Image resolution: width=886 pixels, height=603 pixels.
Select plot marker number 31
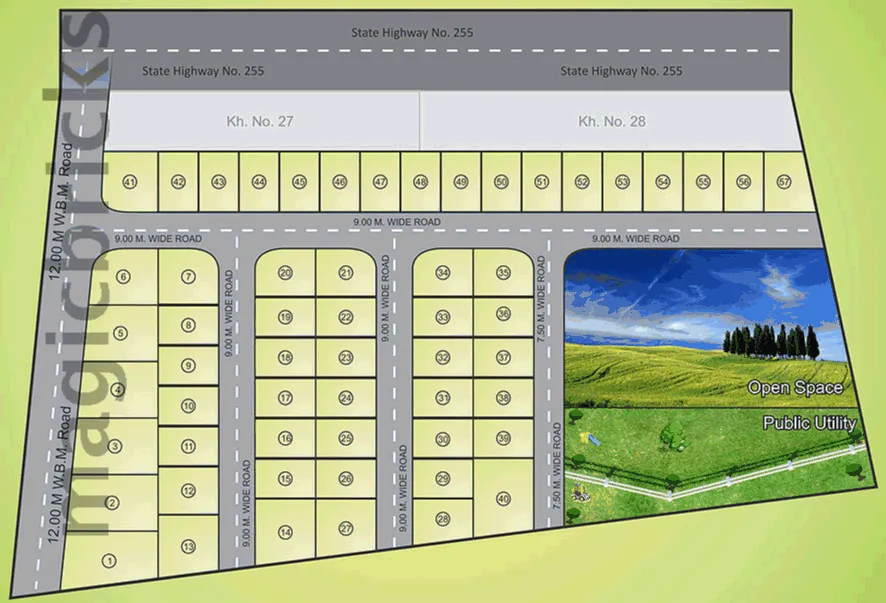pyautogui.click(x=443, y=397)
